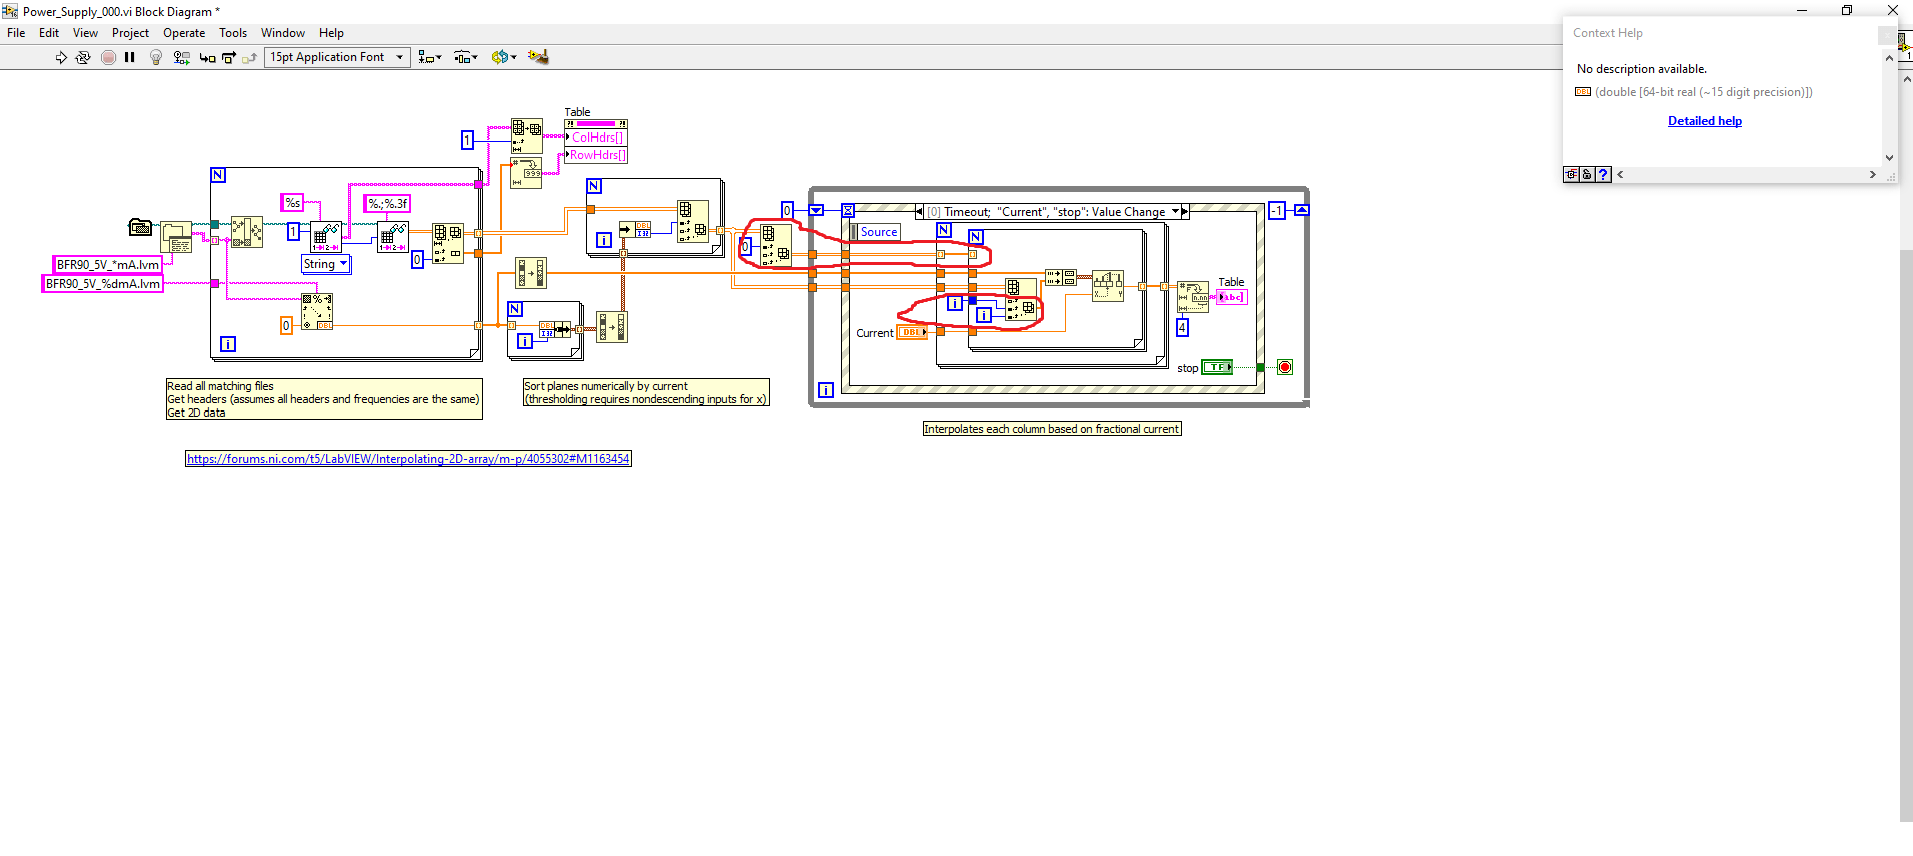Open the 15pt Application Font dropdown
The image size is (1913, 856).
337,57
